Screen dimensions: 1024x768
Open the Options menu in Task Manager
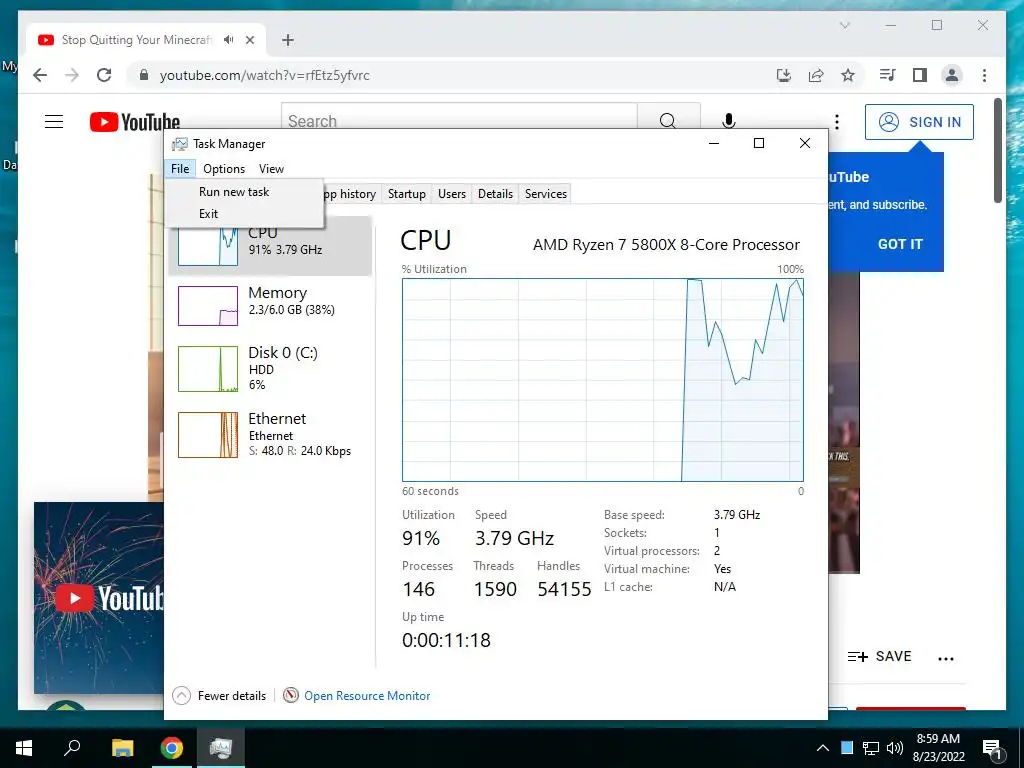[x=224, y=168]
